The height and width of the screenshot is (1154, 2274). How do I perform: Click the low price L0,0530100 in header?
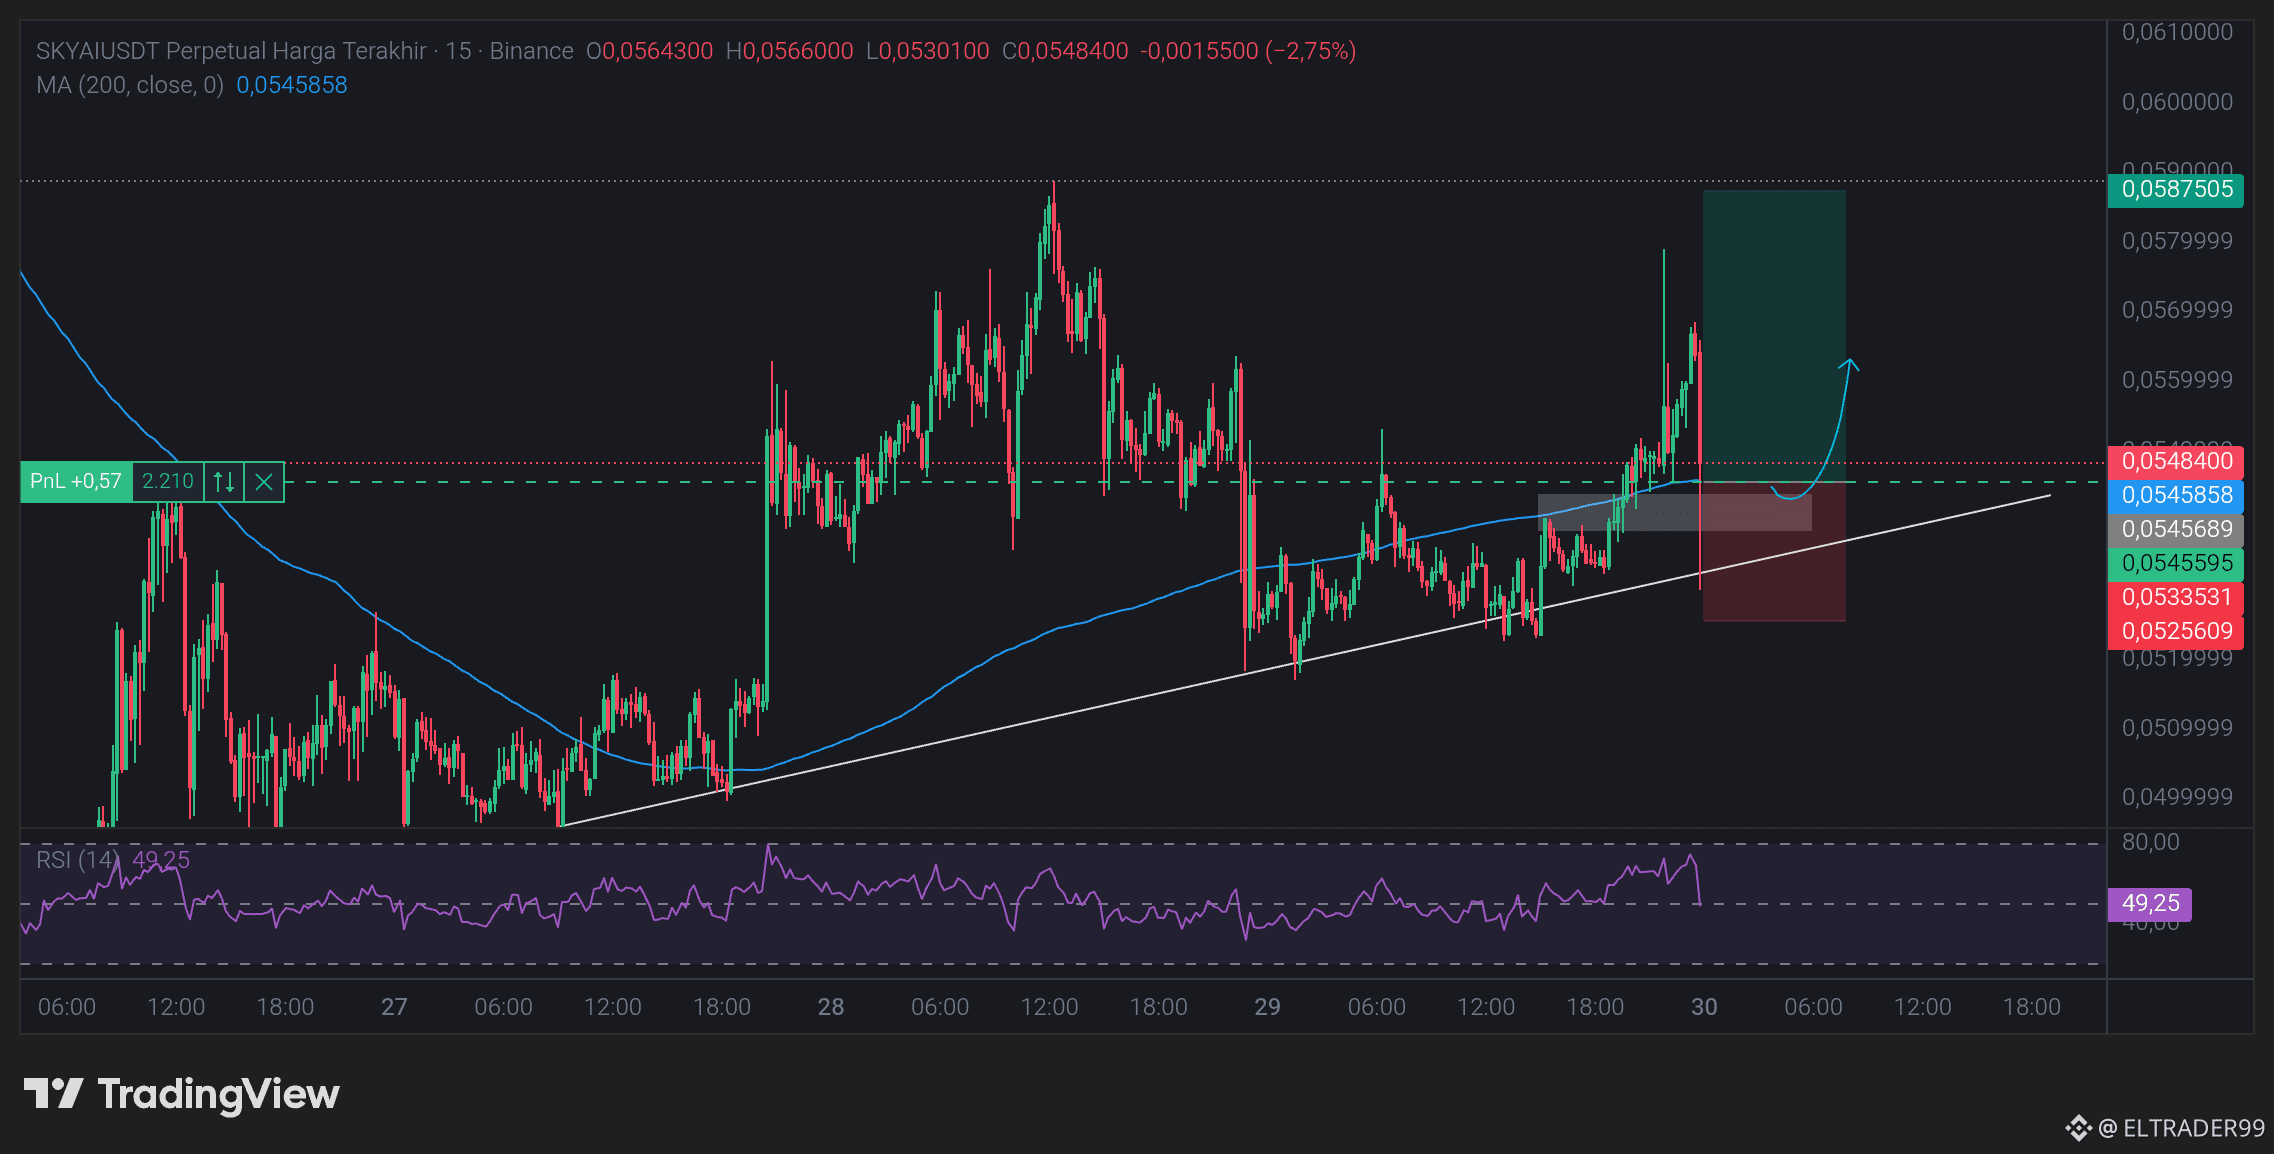(928, 51)
